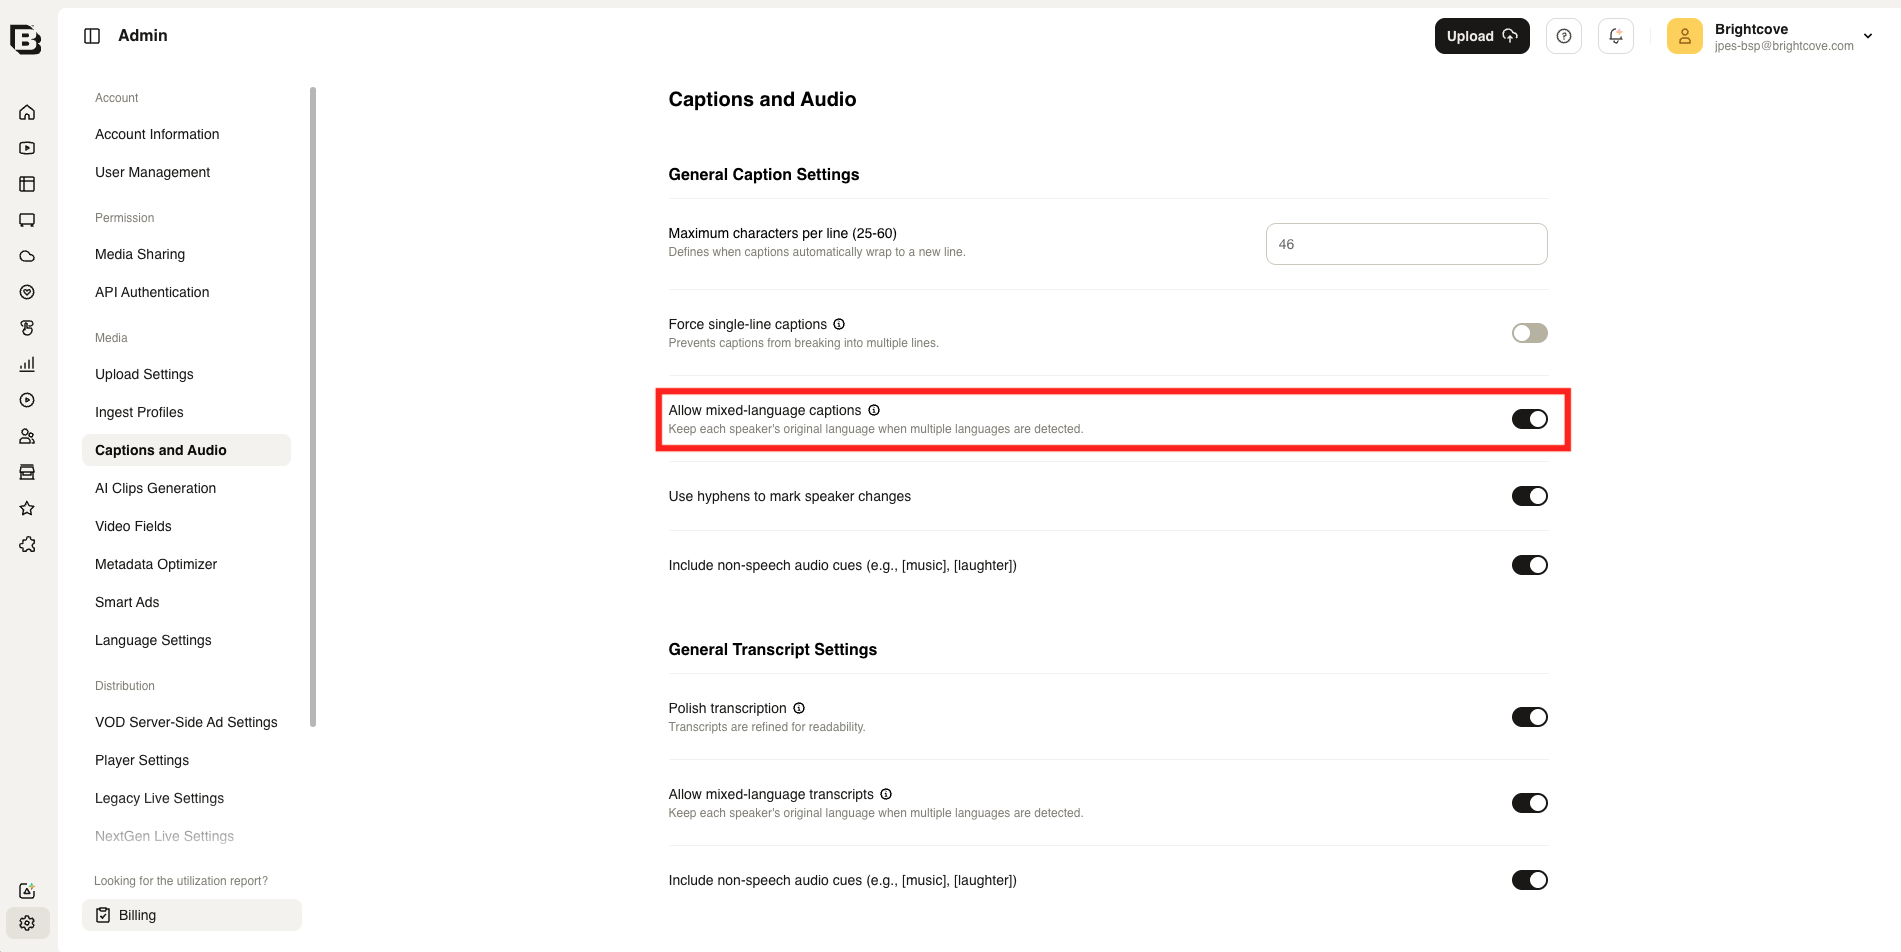Click the General Transcript Settings heading
Image resolution: width=1901 pixels, height=952 pixels.
773,649
